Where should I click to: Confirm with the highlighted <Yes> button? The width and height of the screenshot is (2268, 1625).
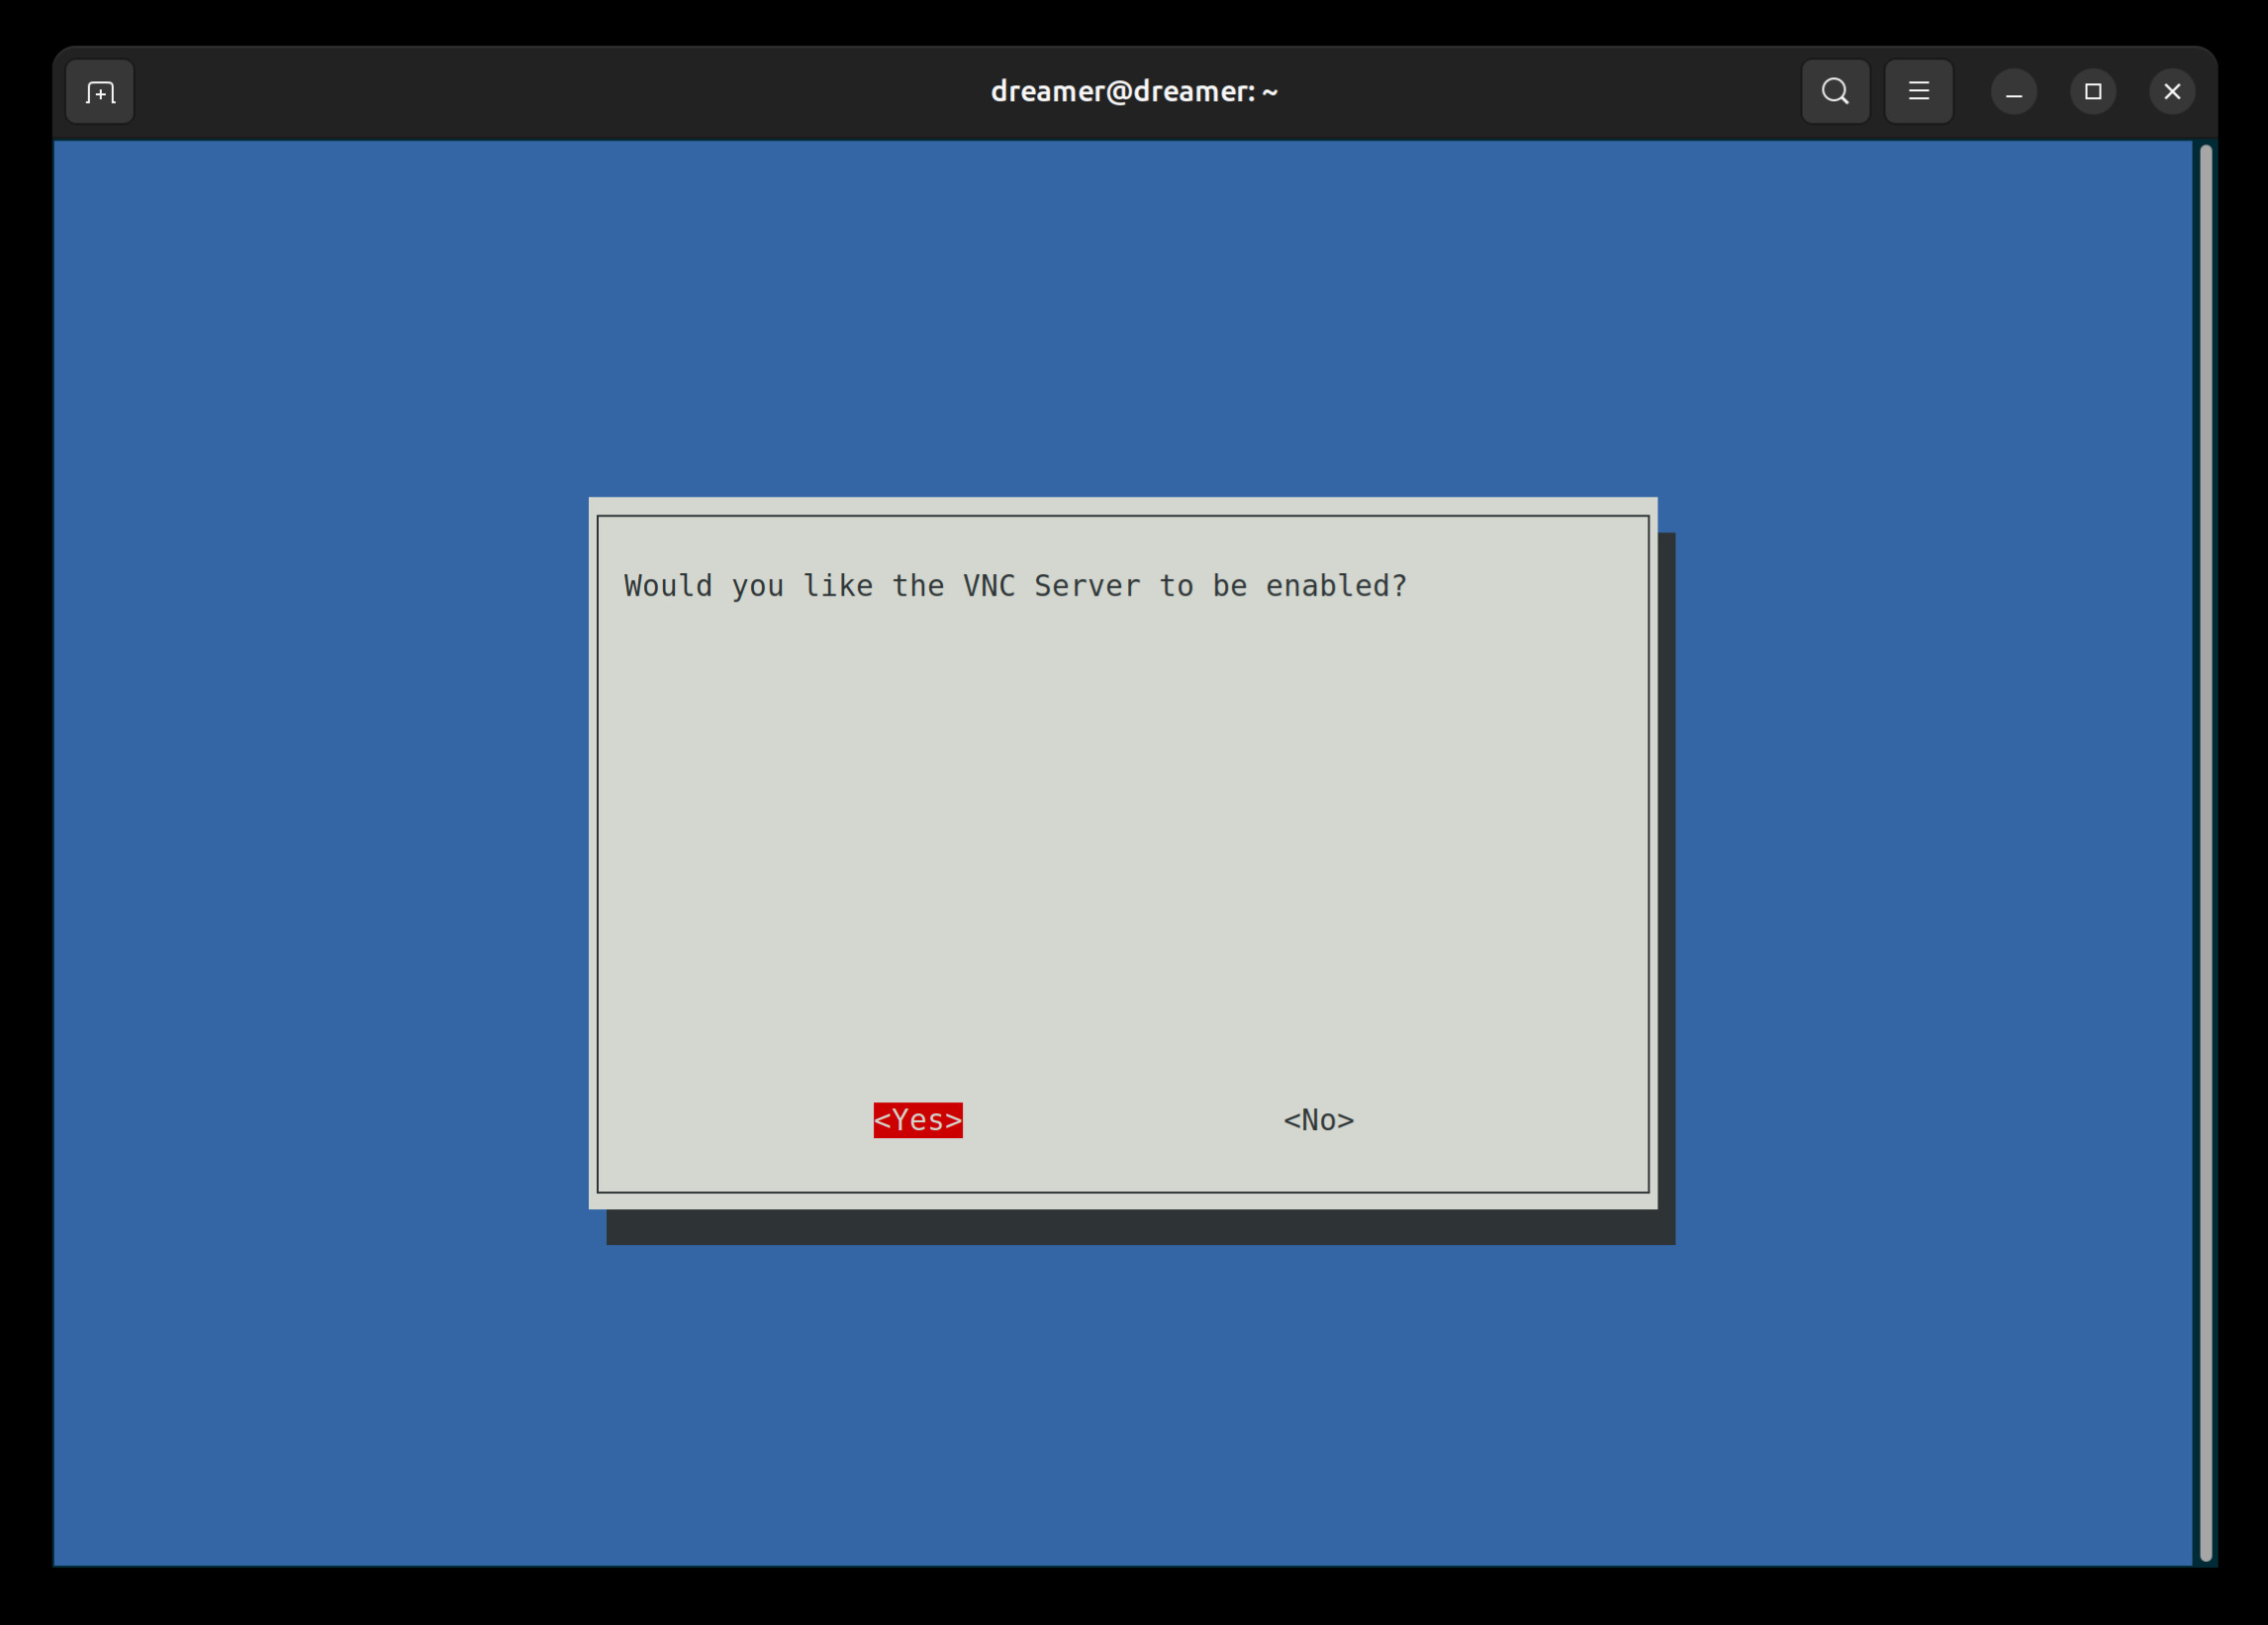(x=917, y=1120)
